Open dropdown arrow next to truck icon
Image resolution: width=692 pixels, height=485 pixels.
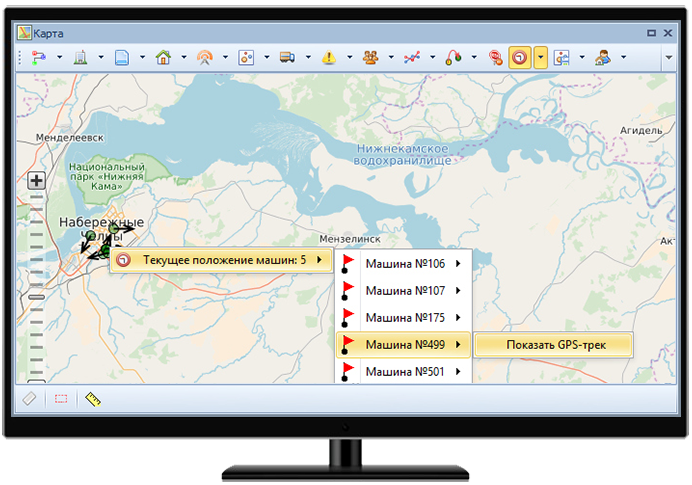[308, 57]
